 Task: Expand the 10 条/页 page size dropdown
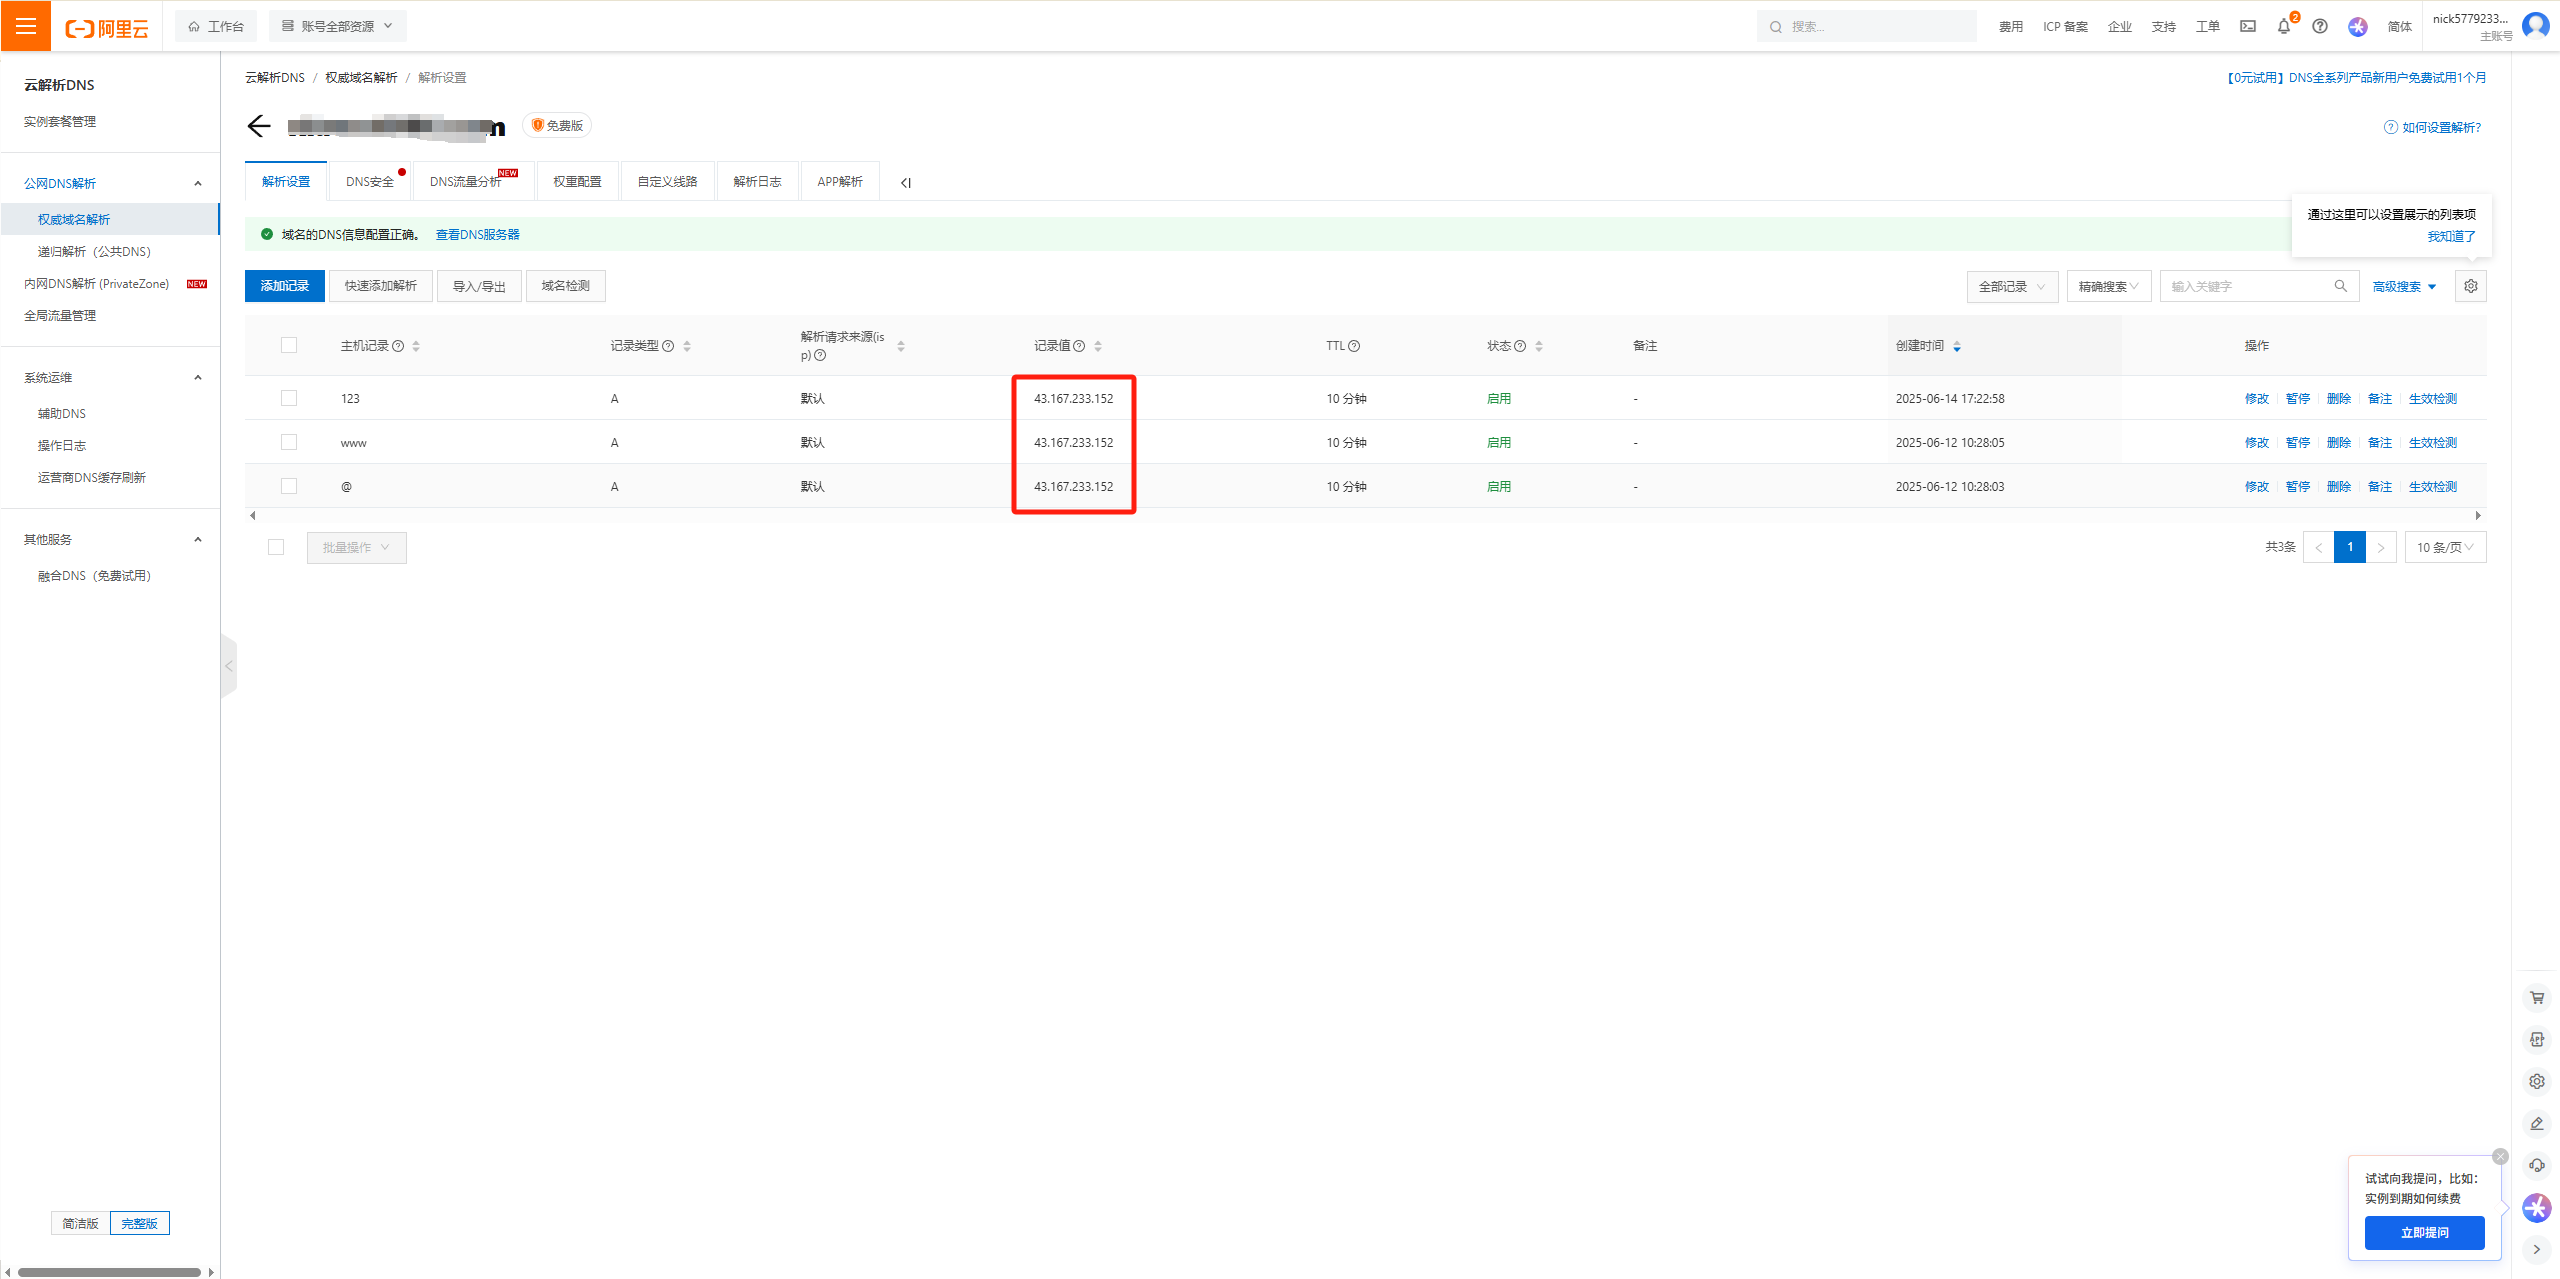click(x=2444, y=547)
